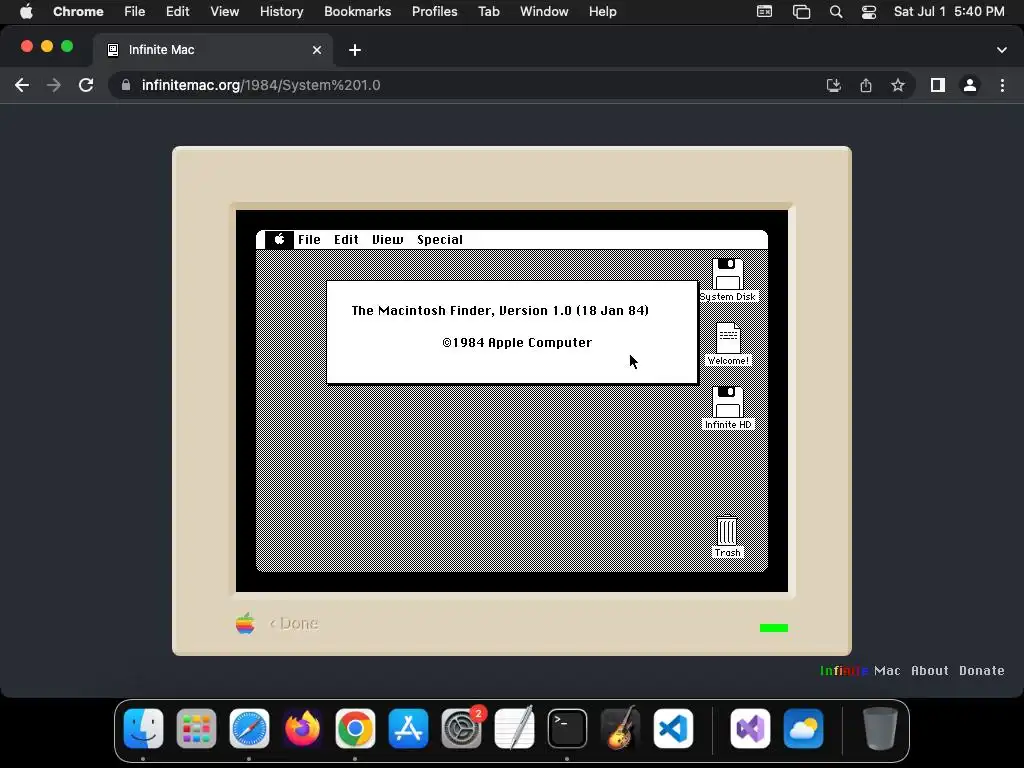Open the macOS Apple menu
The width and height of the screenshot is (1024, 768).
click(26, 12)
